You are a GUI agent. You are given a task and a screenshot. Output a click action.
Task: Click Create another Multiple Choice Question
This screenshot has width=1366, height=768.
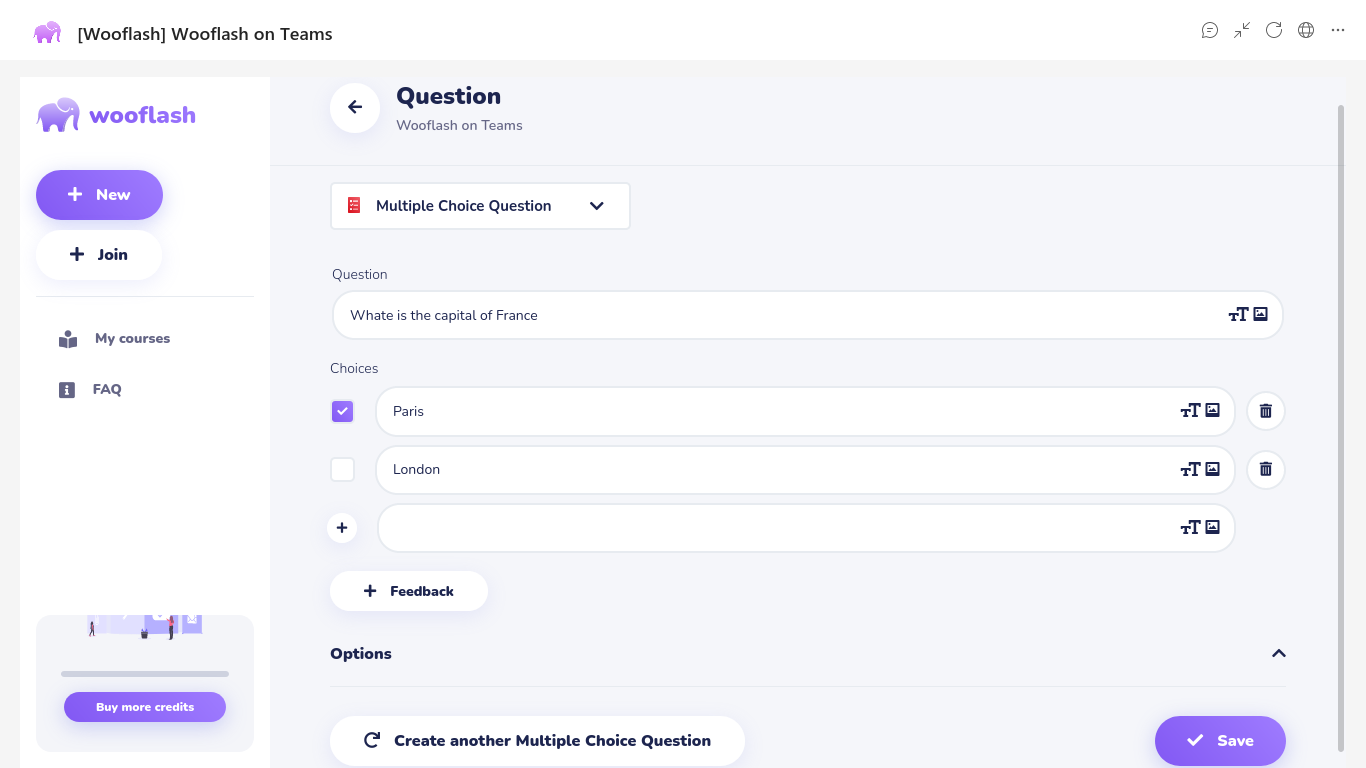(537, 741)
